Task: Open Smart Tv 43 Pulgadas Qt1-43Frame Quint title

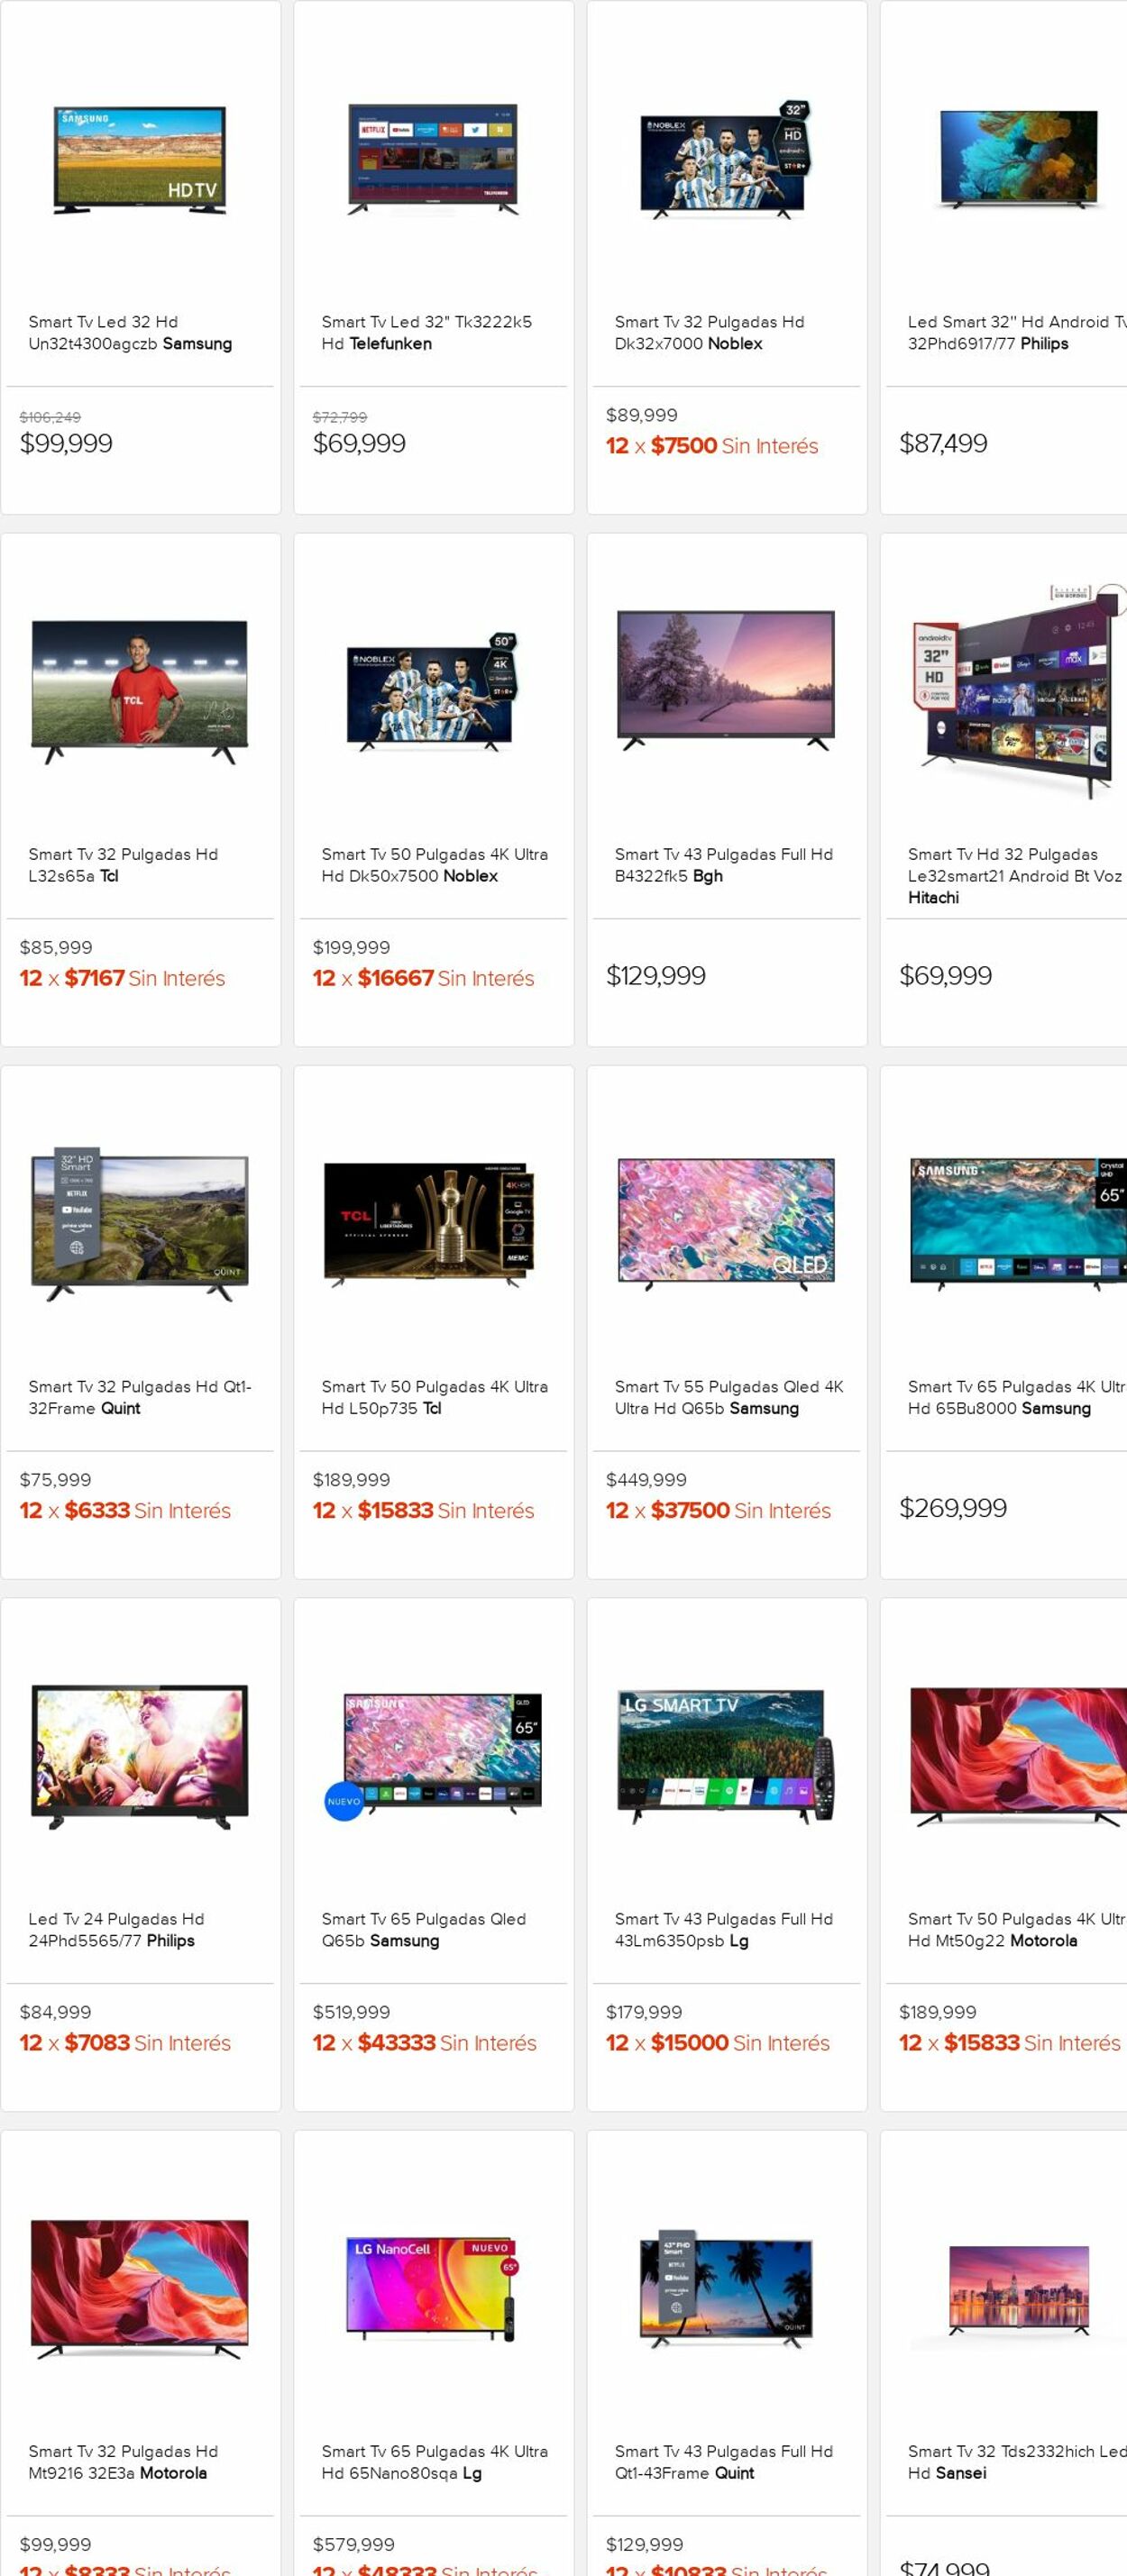Action: point(724,2461)
